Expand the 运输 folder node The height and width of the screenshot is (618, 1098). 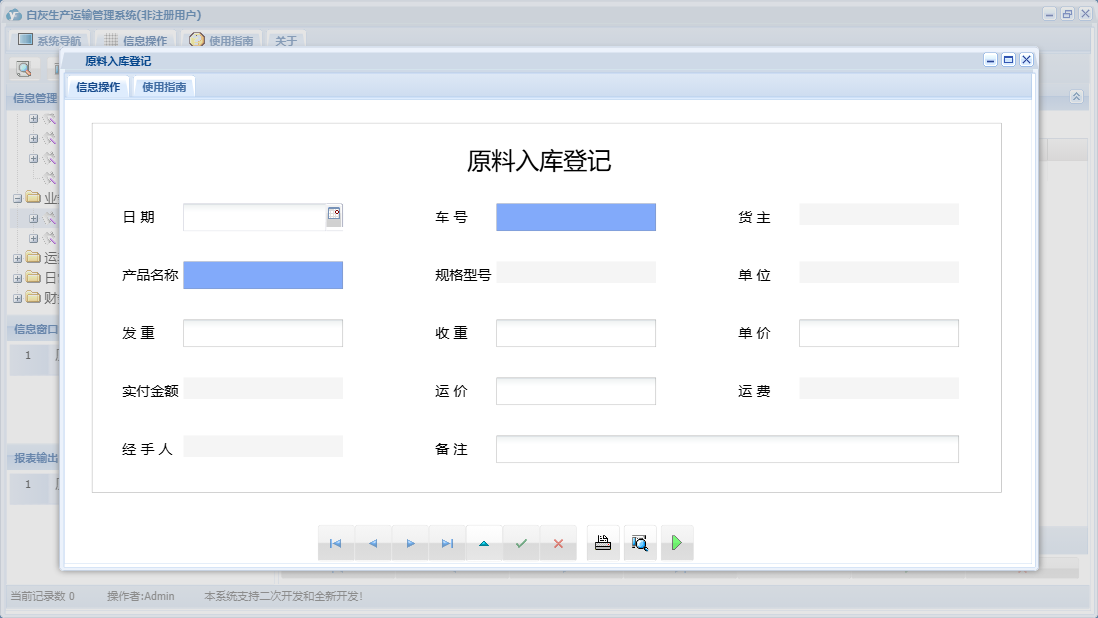click(x=17, y=258)
